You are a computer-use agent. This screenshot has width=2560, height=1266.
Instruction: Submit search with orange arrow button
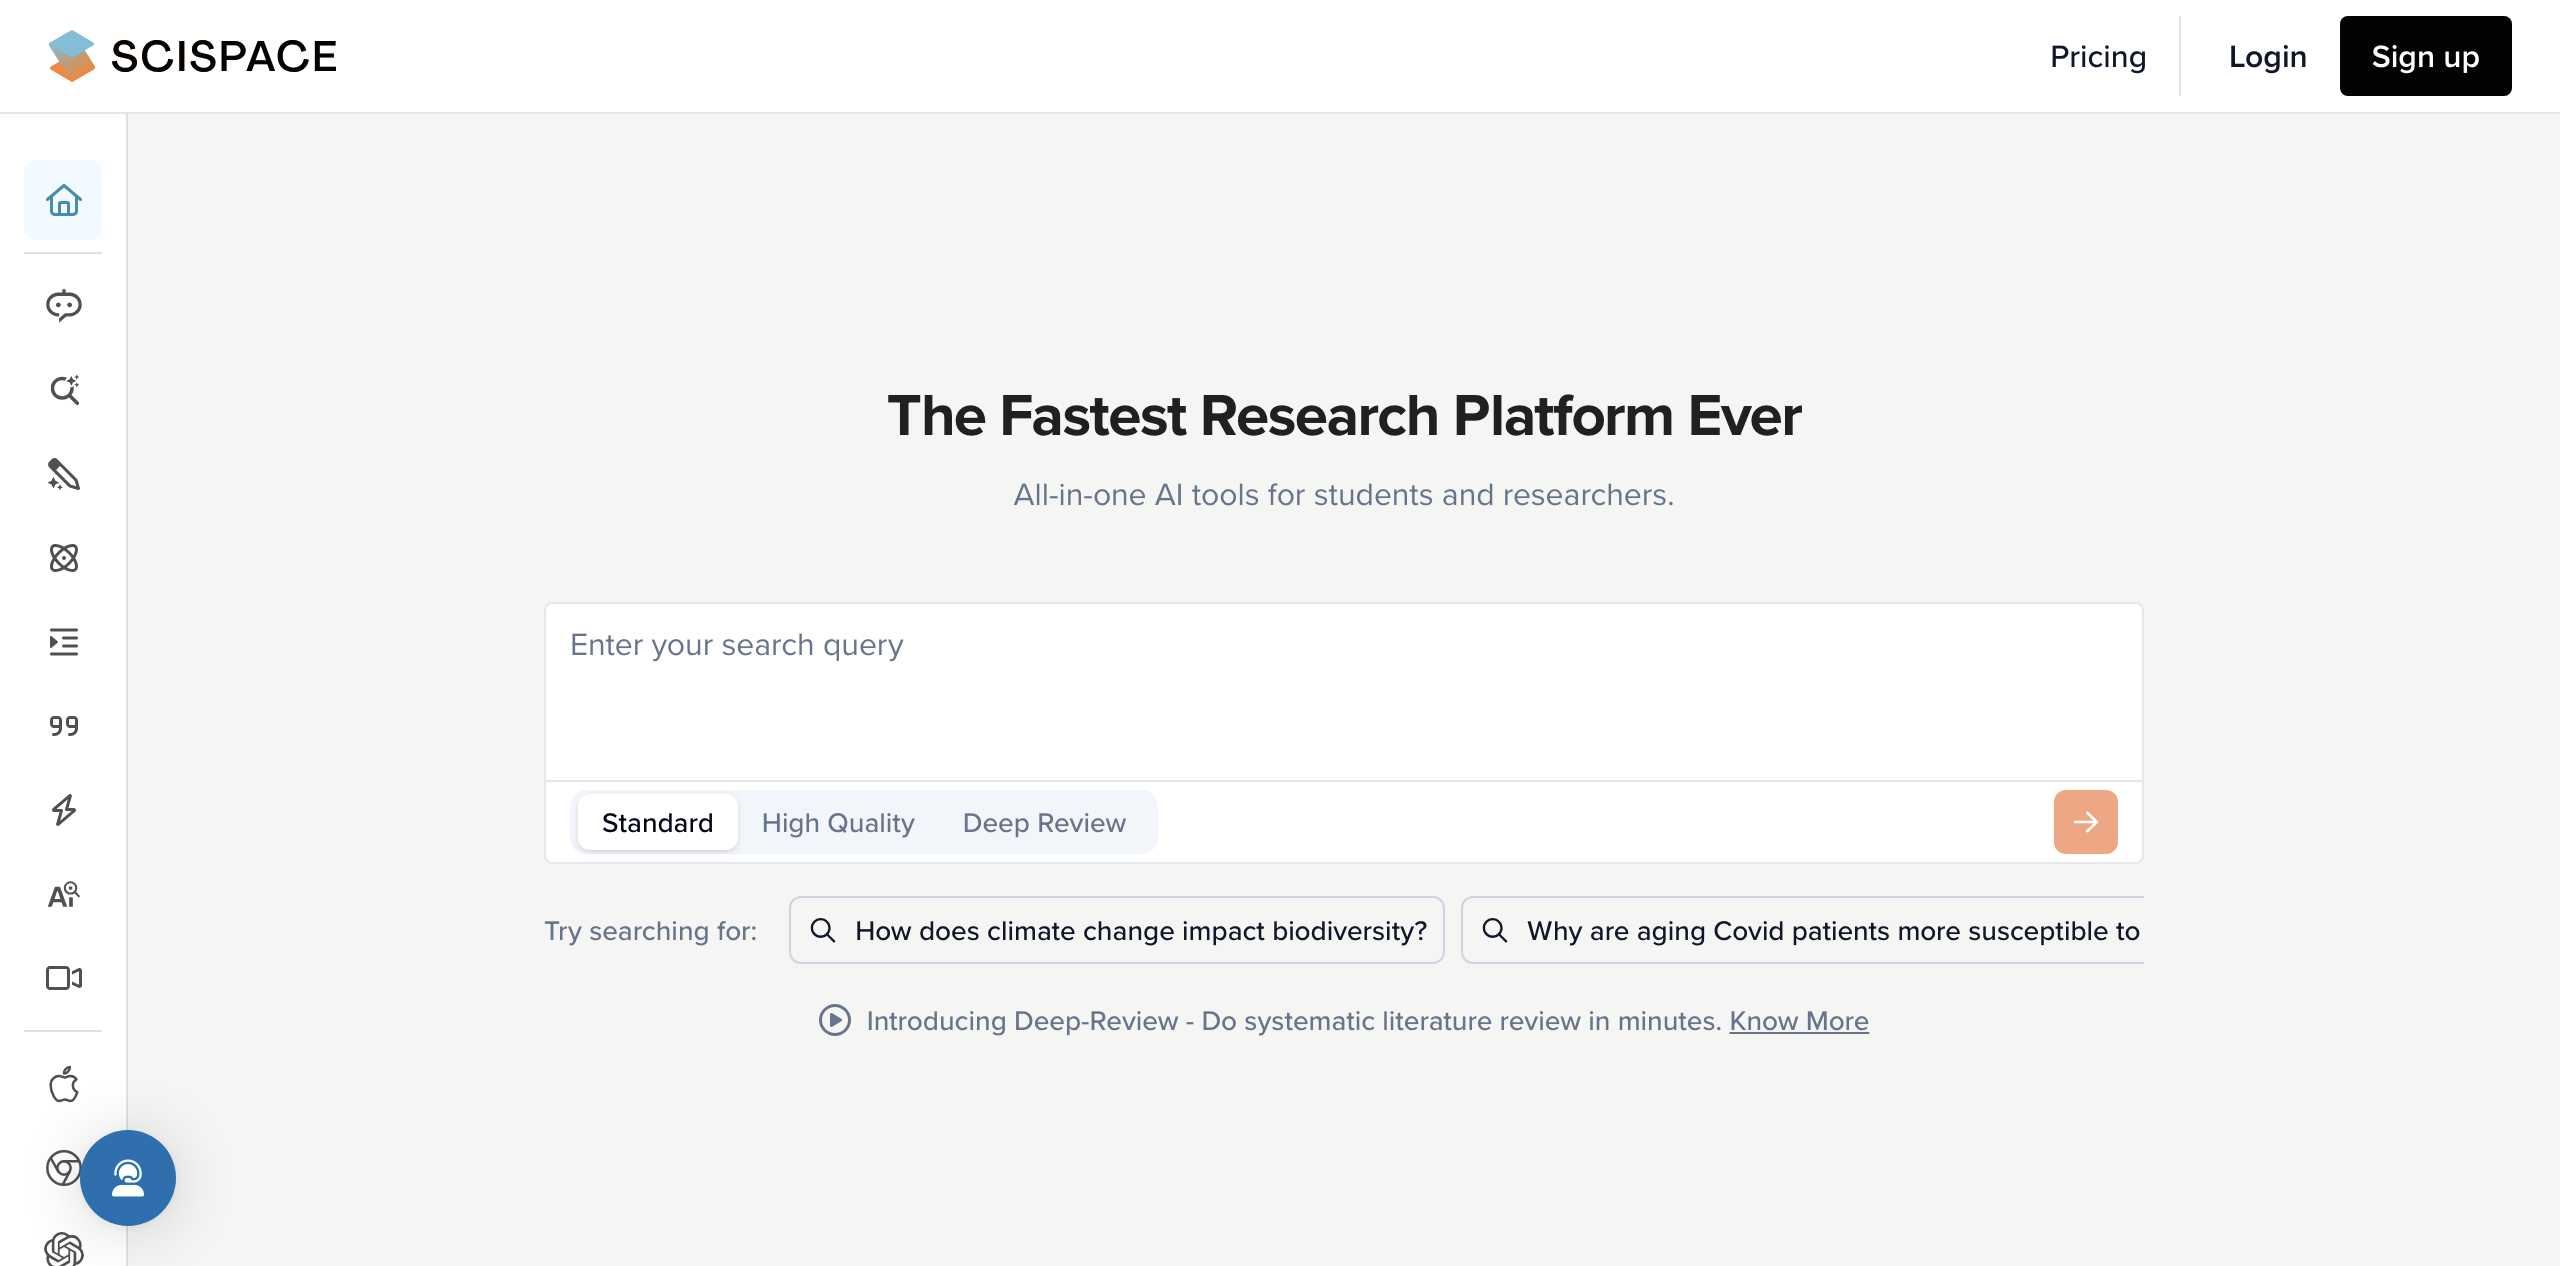(2085, 822)
